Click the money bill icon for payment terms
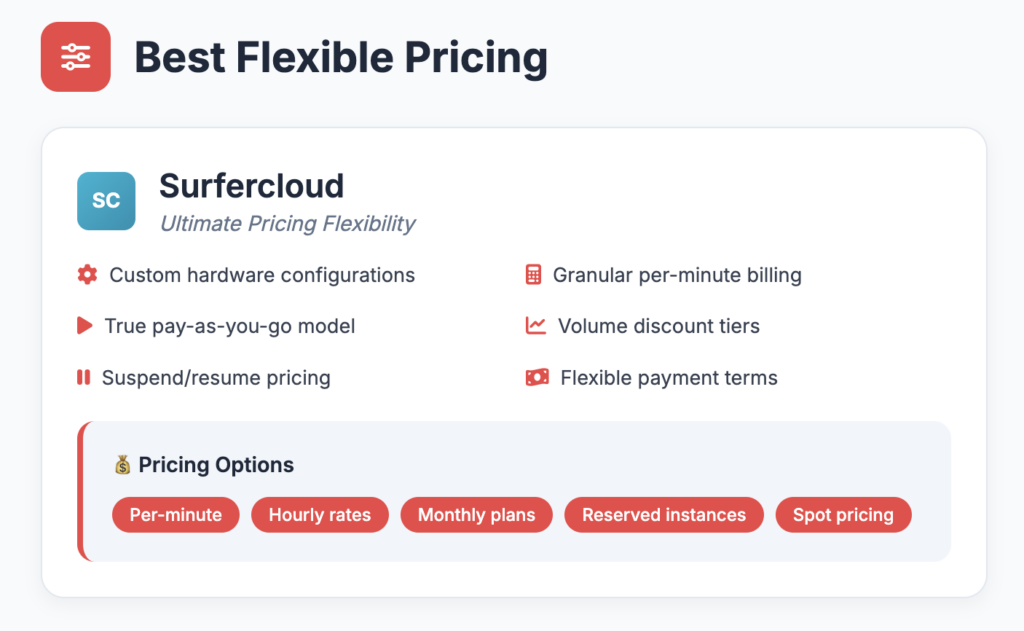Viewport: 1024px width, 631px height. coord(537,378)
